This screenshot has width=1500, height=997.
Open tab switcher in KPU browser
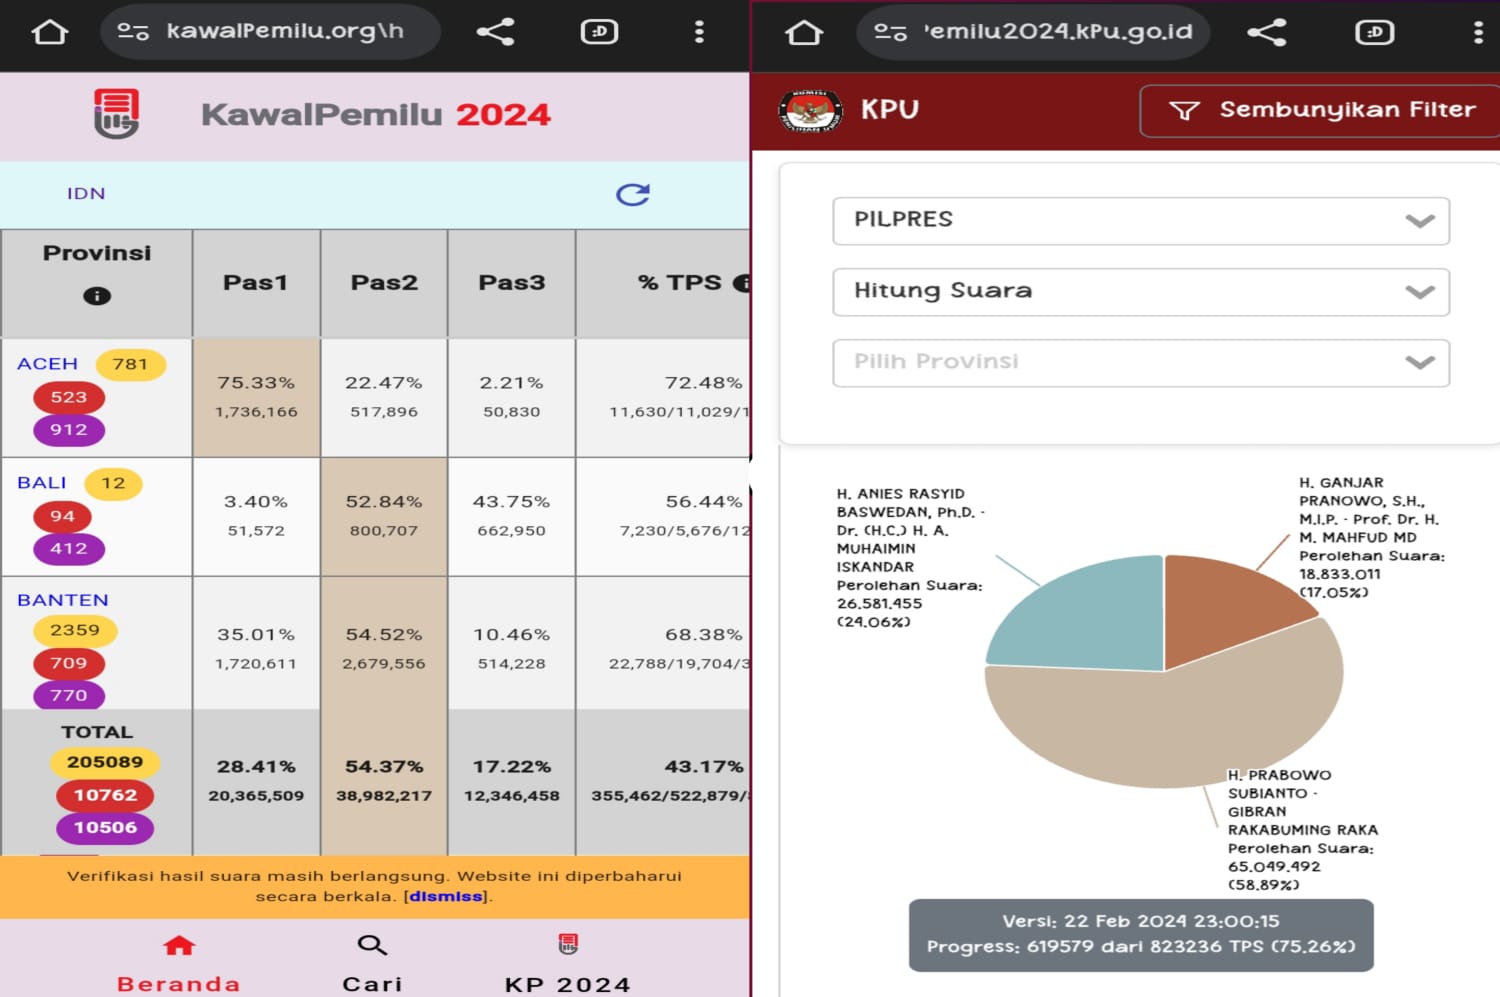(x=1374, y=32)
